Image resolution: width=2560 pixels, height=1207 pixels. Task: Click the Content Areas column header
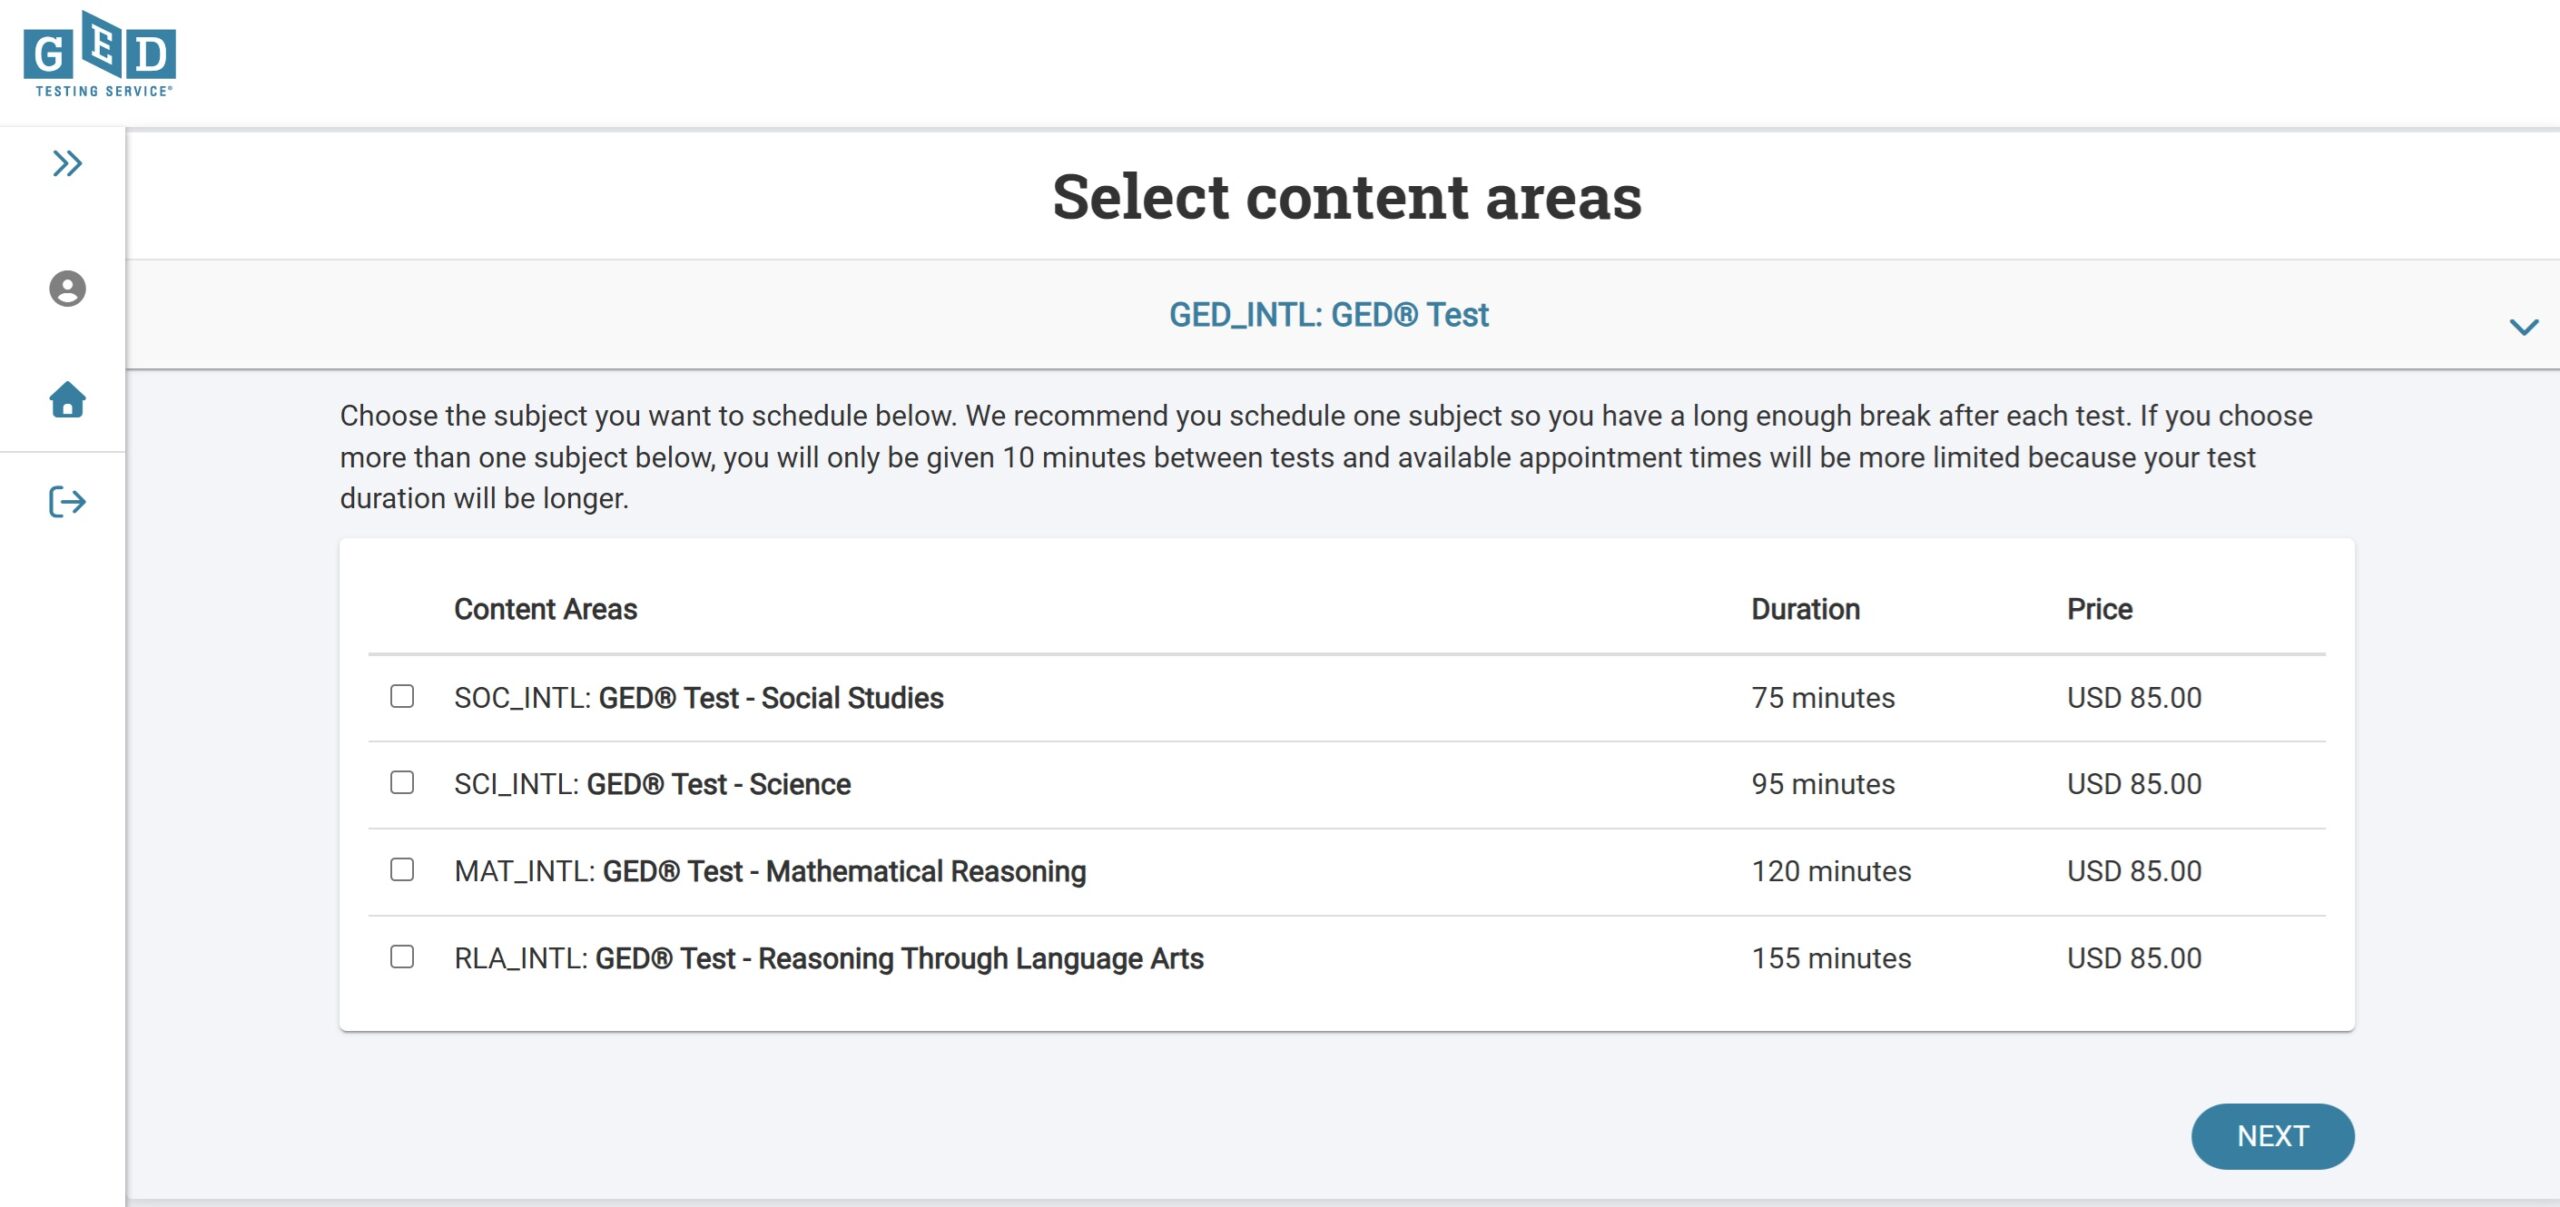coord(545,609)
